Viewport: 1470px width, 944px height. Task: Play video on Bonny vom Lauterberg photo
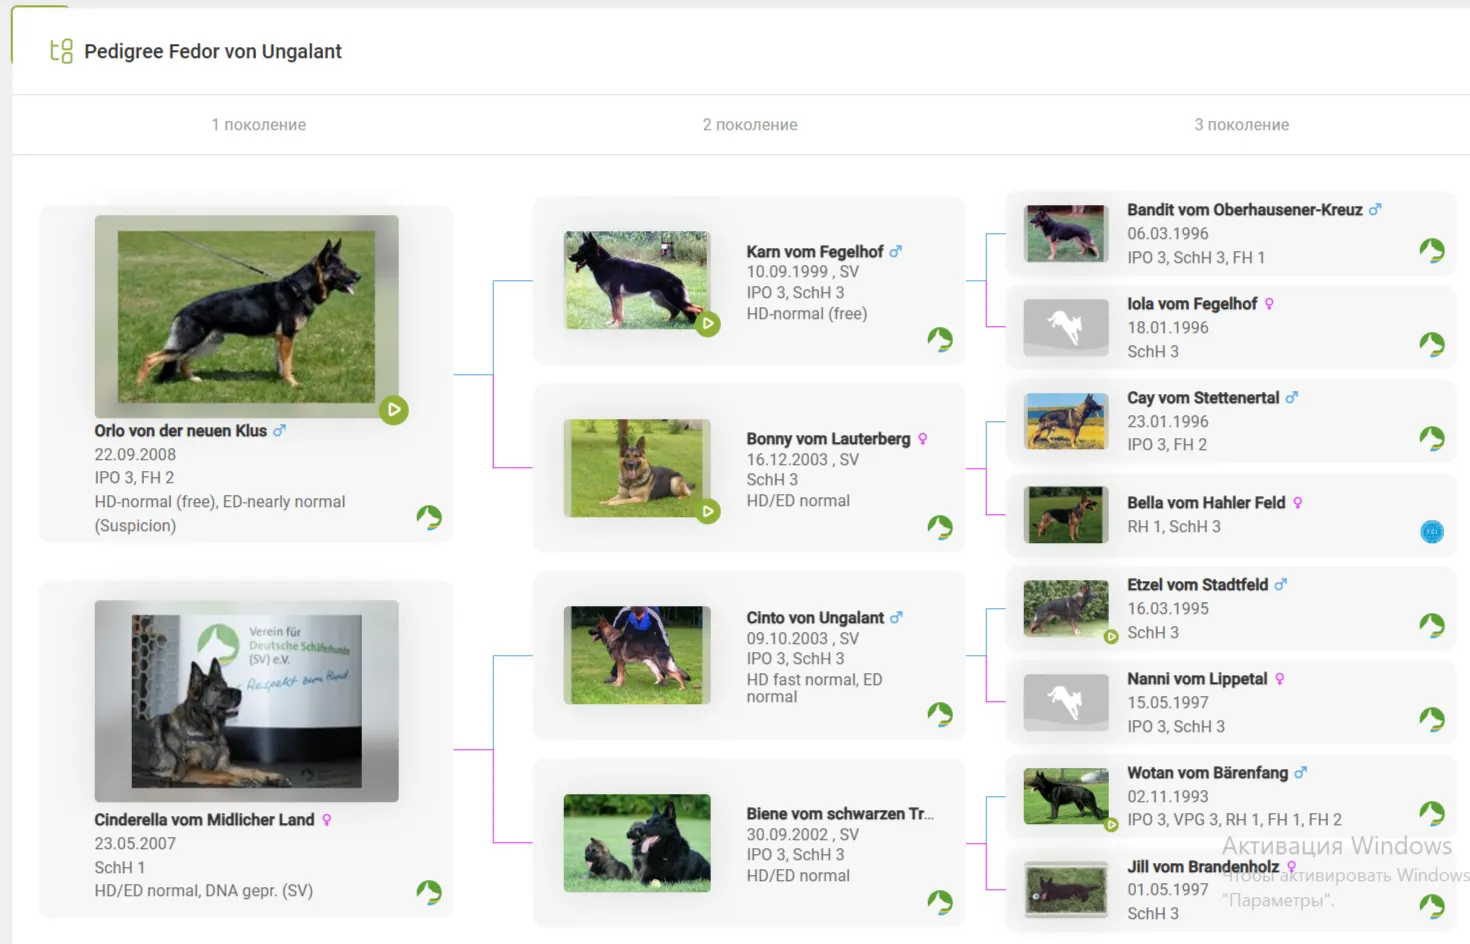point(708,512)
